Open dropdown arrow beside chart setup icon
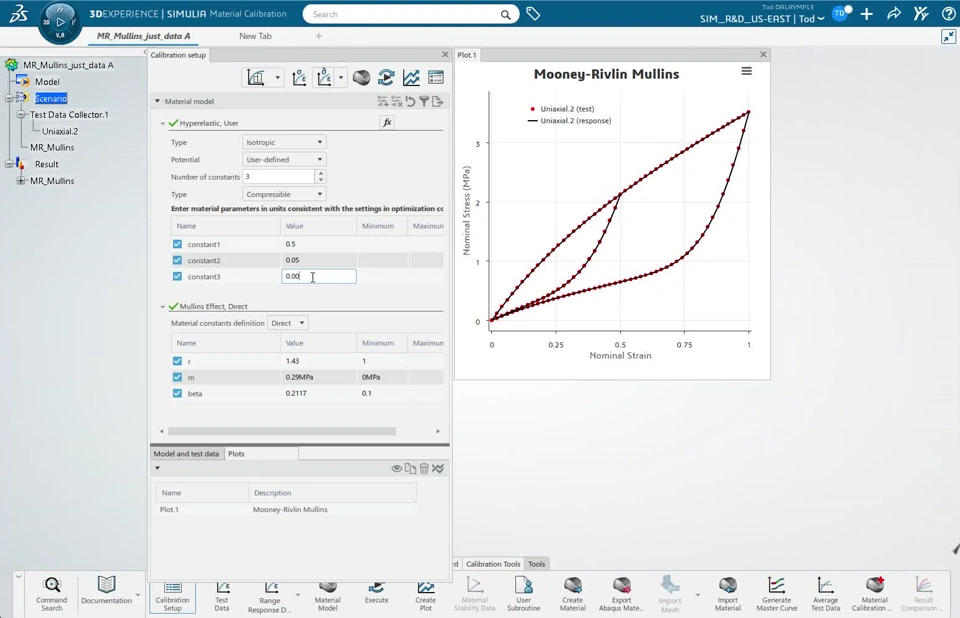This screenshot has width=960, height=618. [277, 78]
